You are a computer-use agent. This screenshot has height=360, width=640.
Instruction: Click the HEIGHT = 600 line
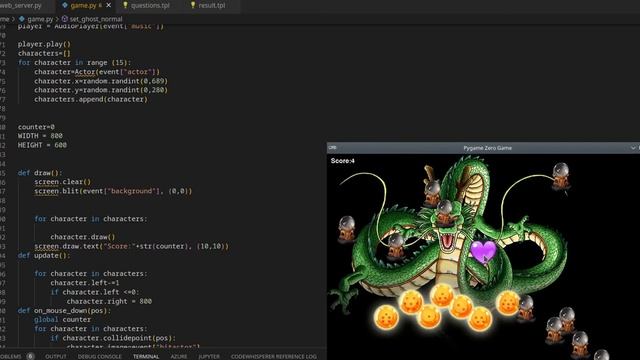[x=42, y=145]
